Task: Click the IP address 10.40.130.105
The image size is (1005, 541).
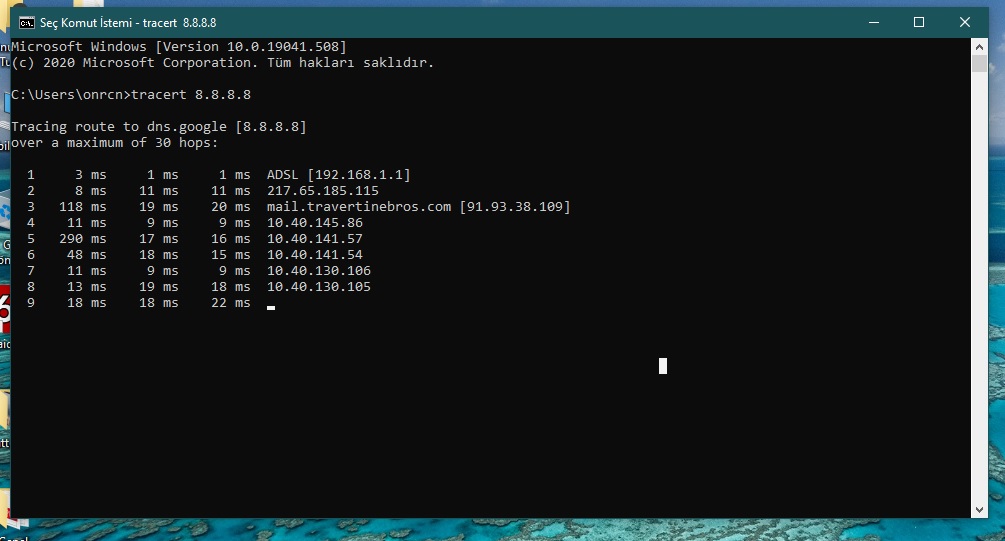Action: click(x=319, y=287)
